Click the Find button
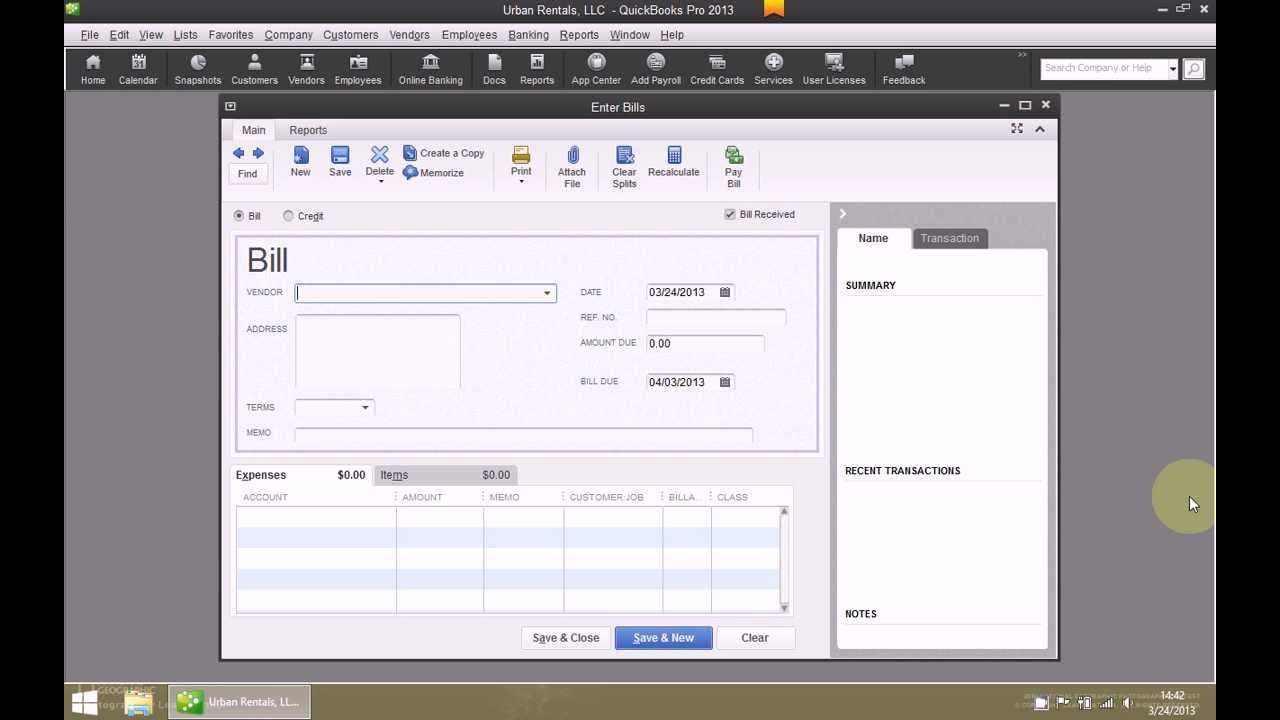Image resolution: width=1280 pixels, height=720 pixels. coord(247,174)
